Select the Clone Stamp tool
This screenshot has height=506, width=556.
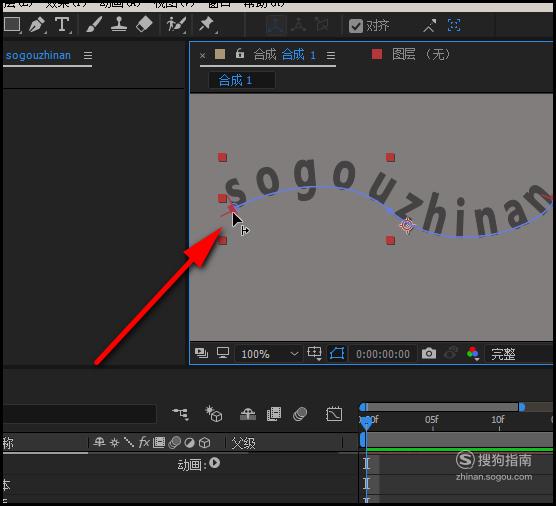tap(119, 25)
